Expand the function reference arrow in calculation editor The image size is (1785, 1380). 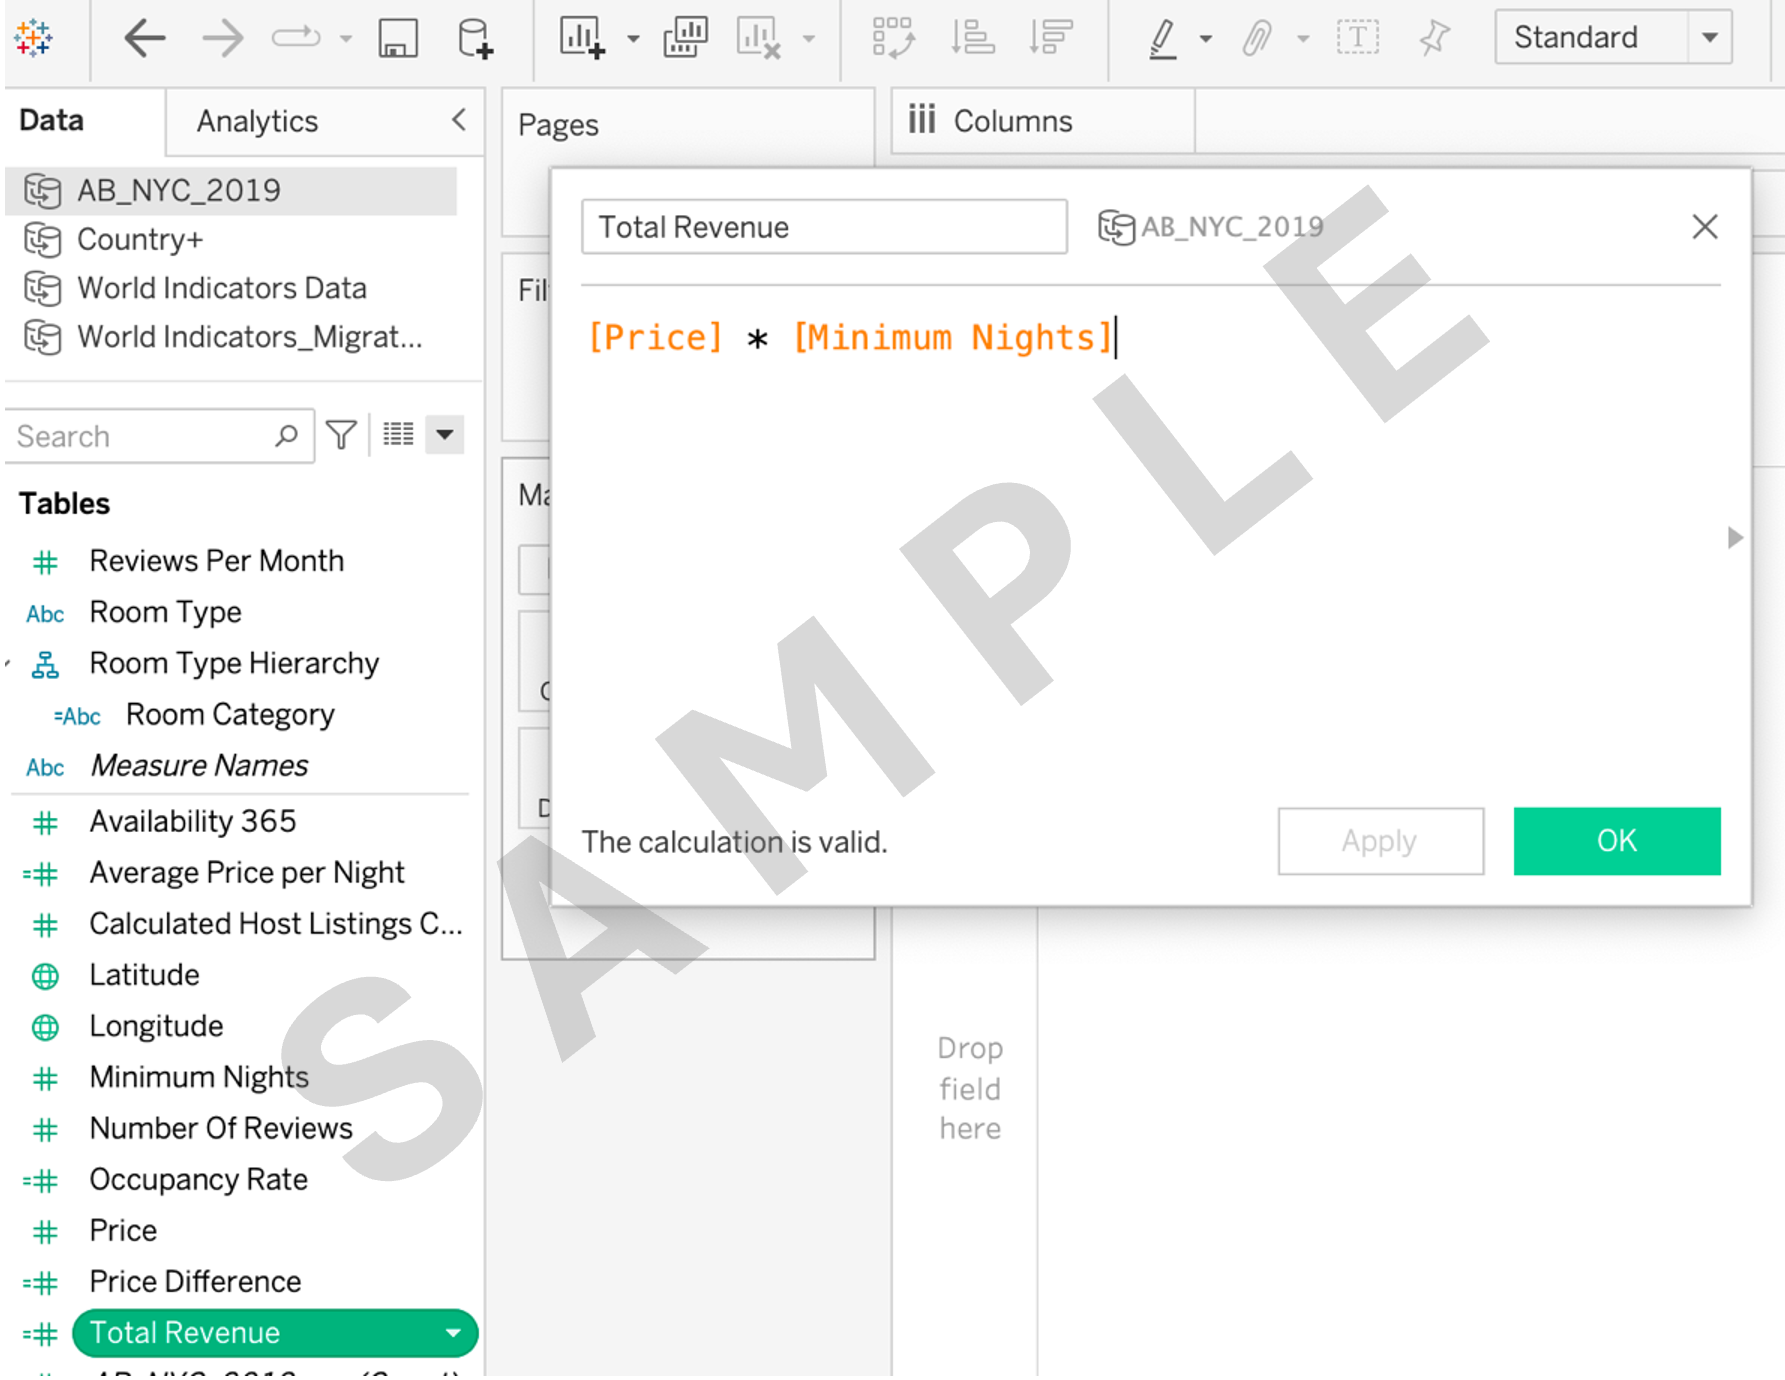(x=1735, y=538)
